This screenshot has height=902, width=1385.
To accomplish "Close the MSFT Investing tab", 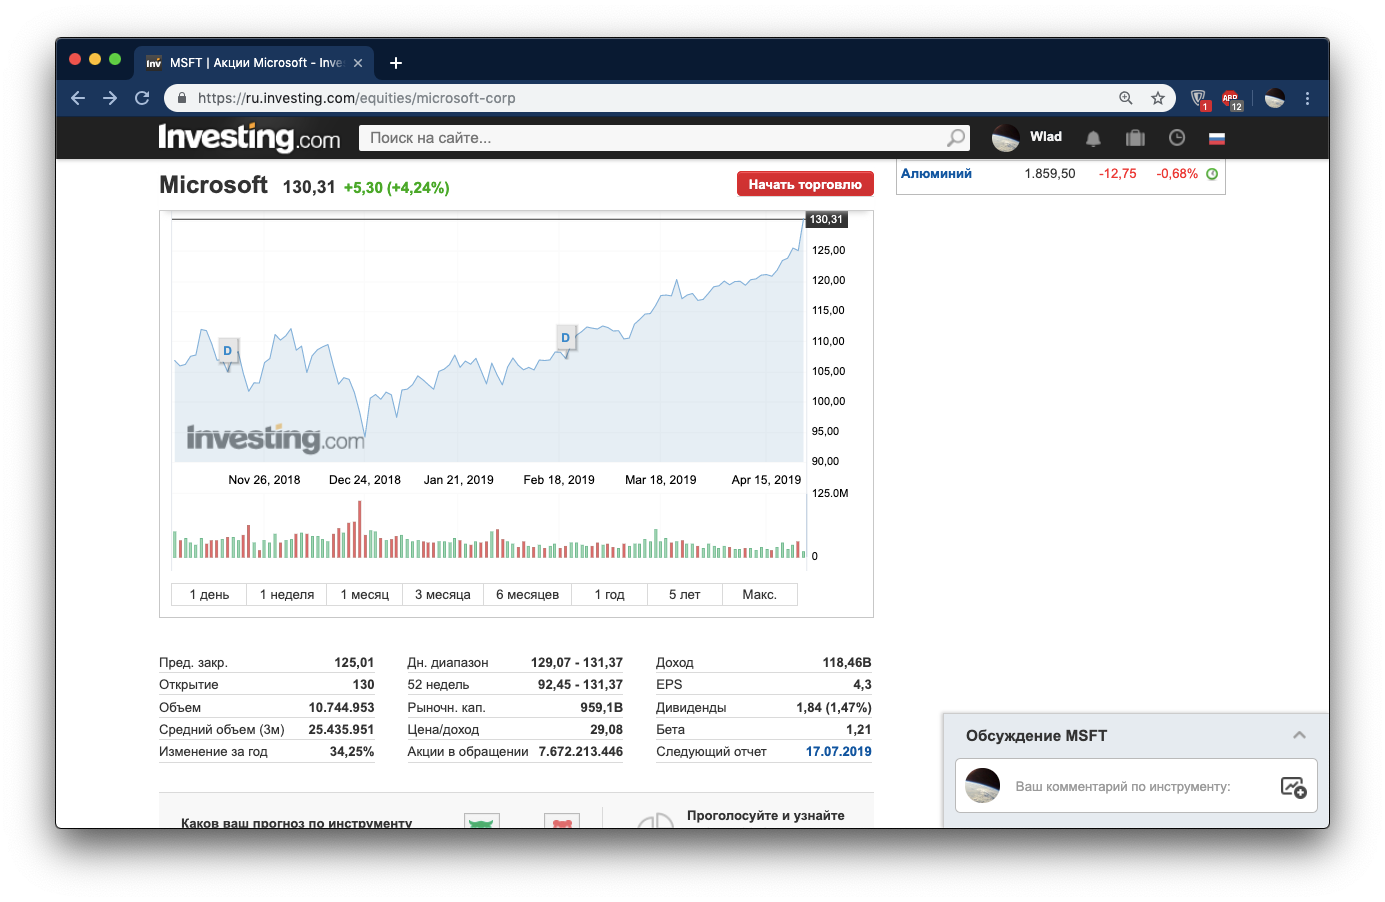I will 358,63.
